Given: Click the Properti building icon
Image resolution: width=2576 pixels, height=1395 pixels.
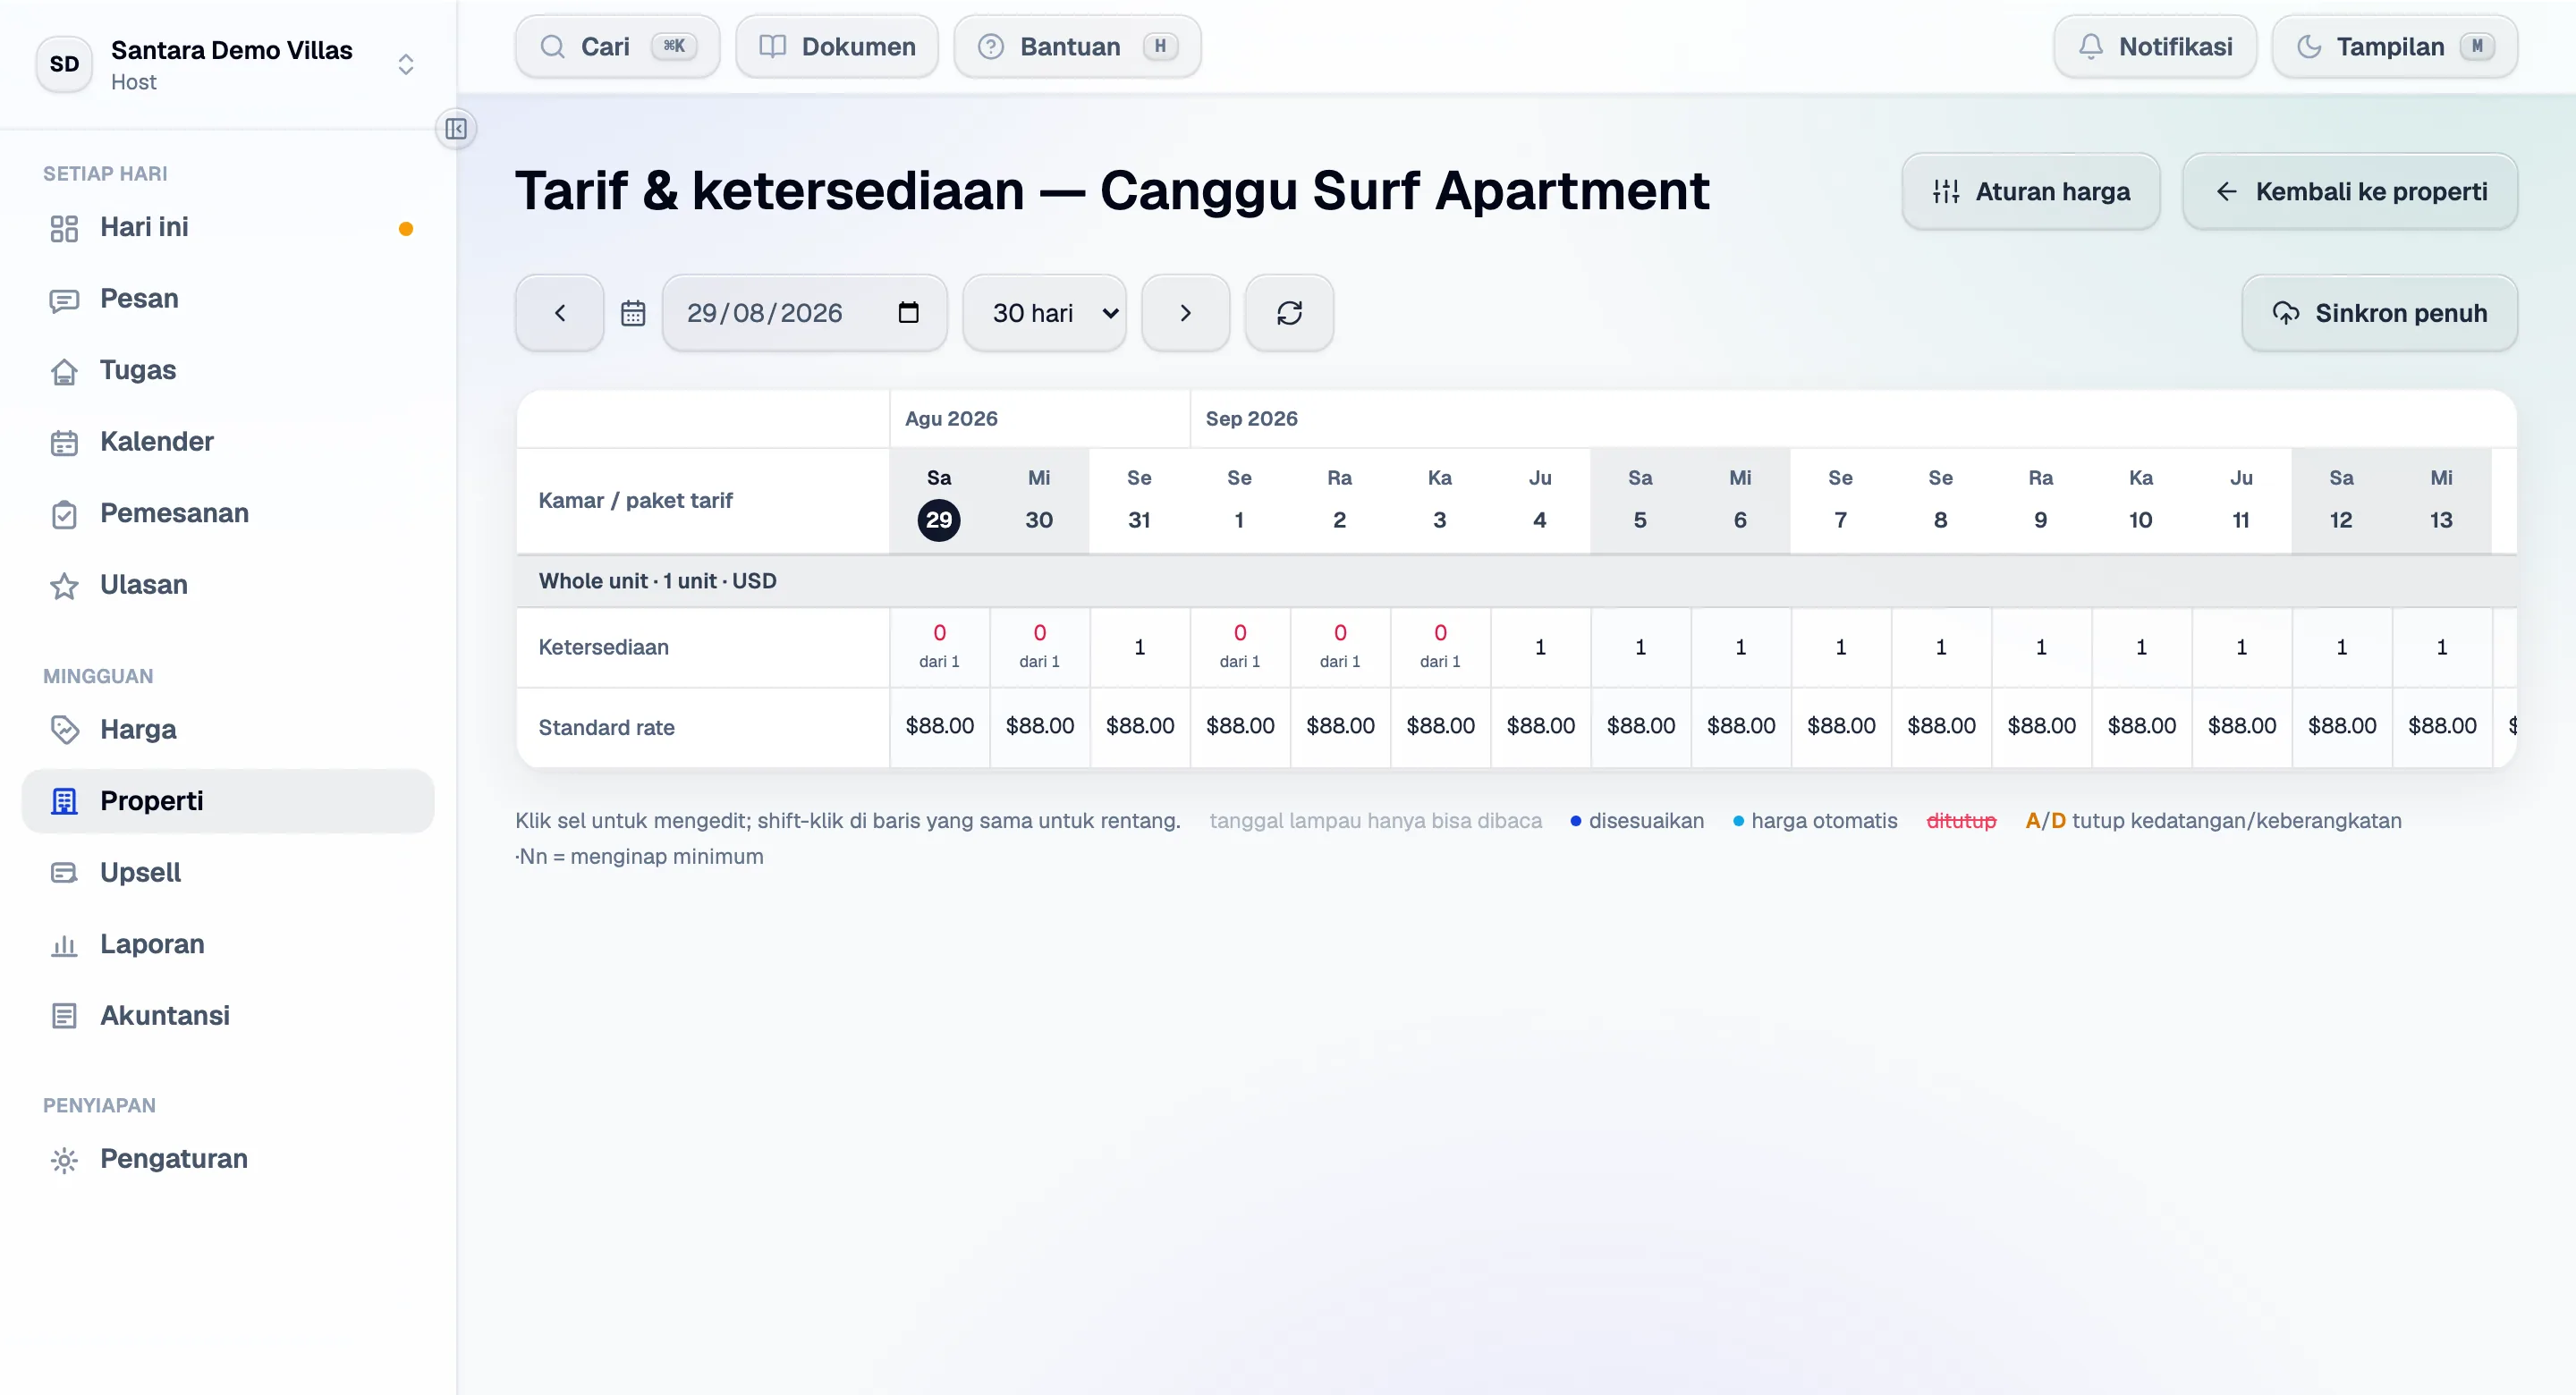Looking at the screenshot, I should tap(64, 801).
